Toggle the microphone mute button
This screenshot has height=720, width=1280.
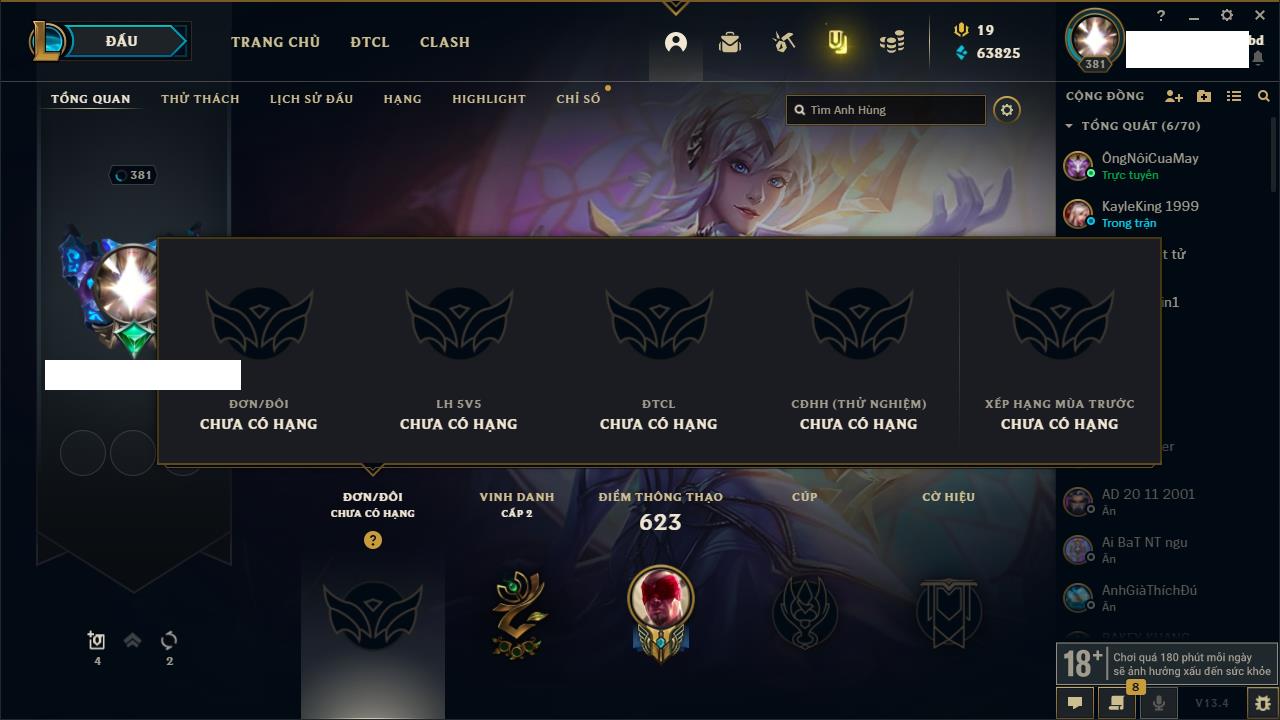(x=1159, y=703)
